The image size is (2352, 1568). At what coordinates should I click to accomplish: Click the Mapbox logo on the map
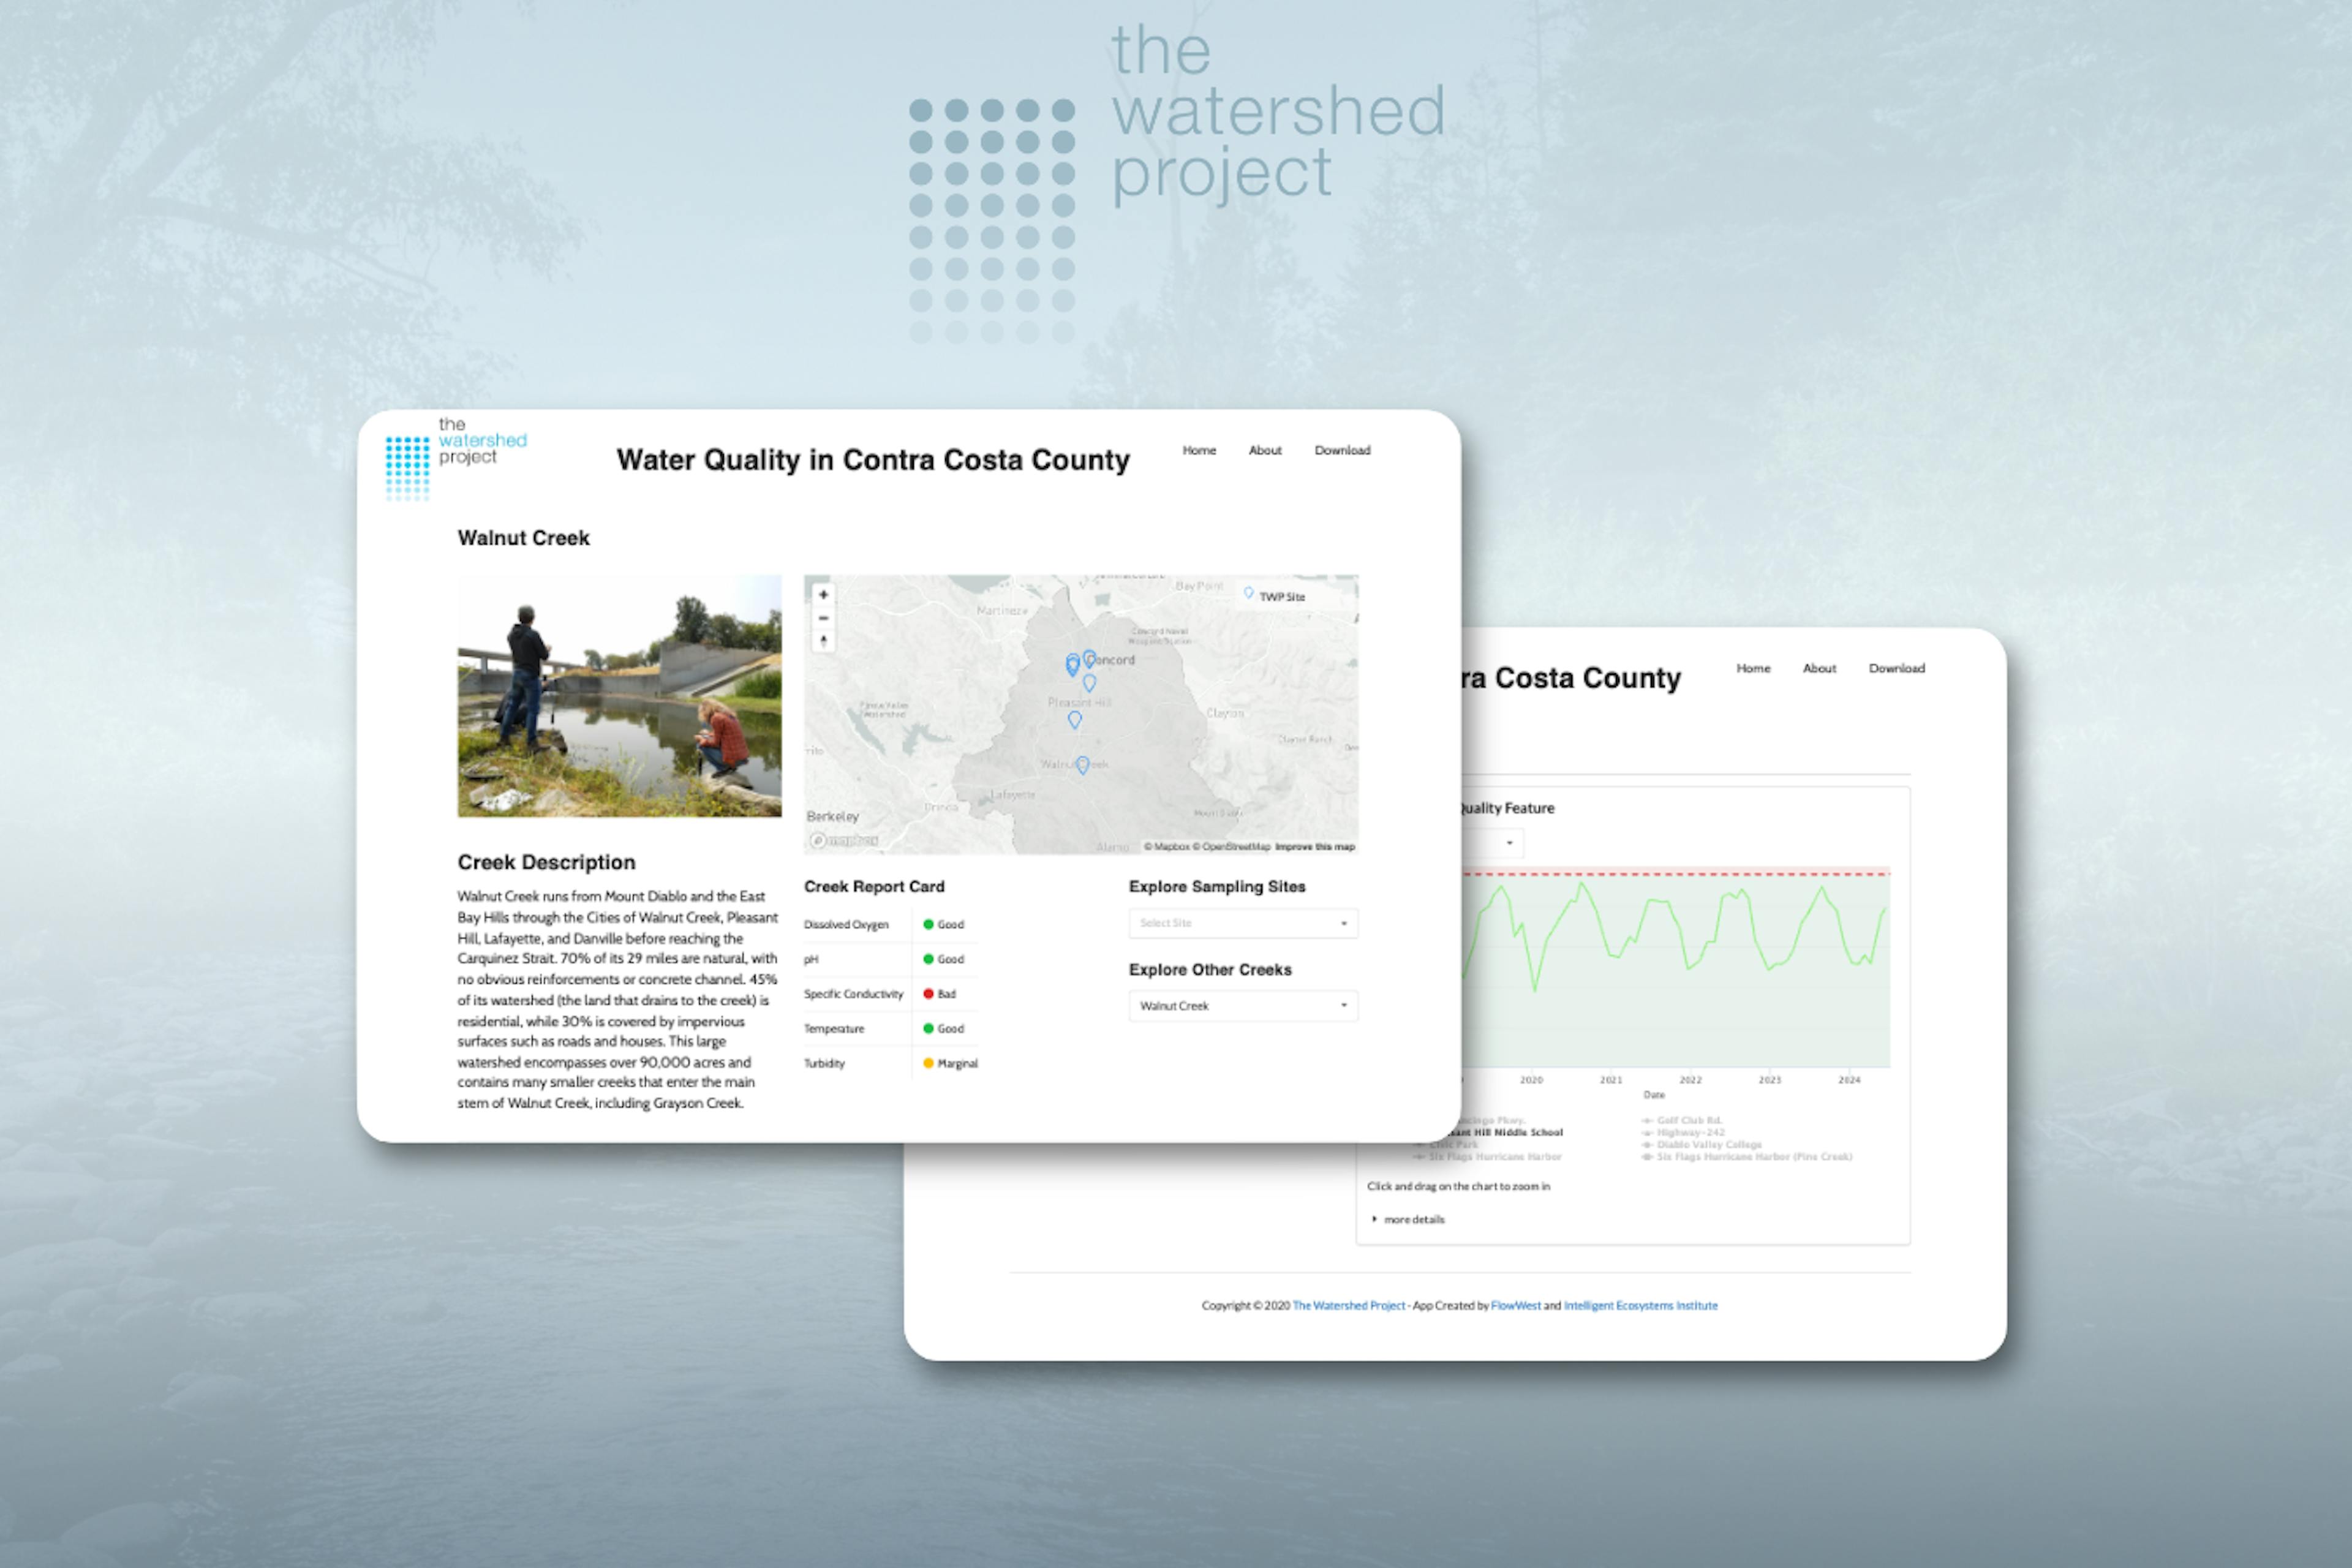pos(843,840)
